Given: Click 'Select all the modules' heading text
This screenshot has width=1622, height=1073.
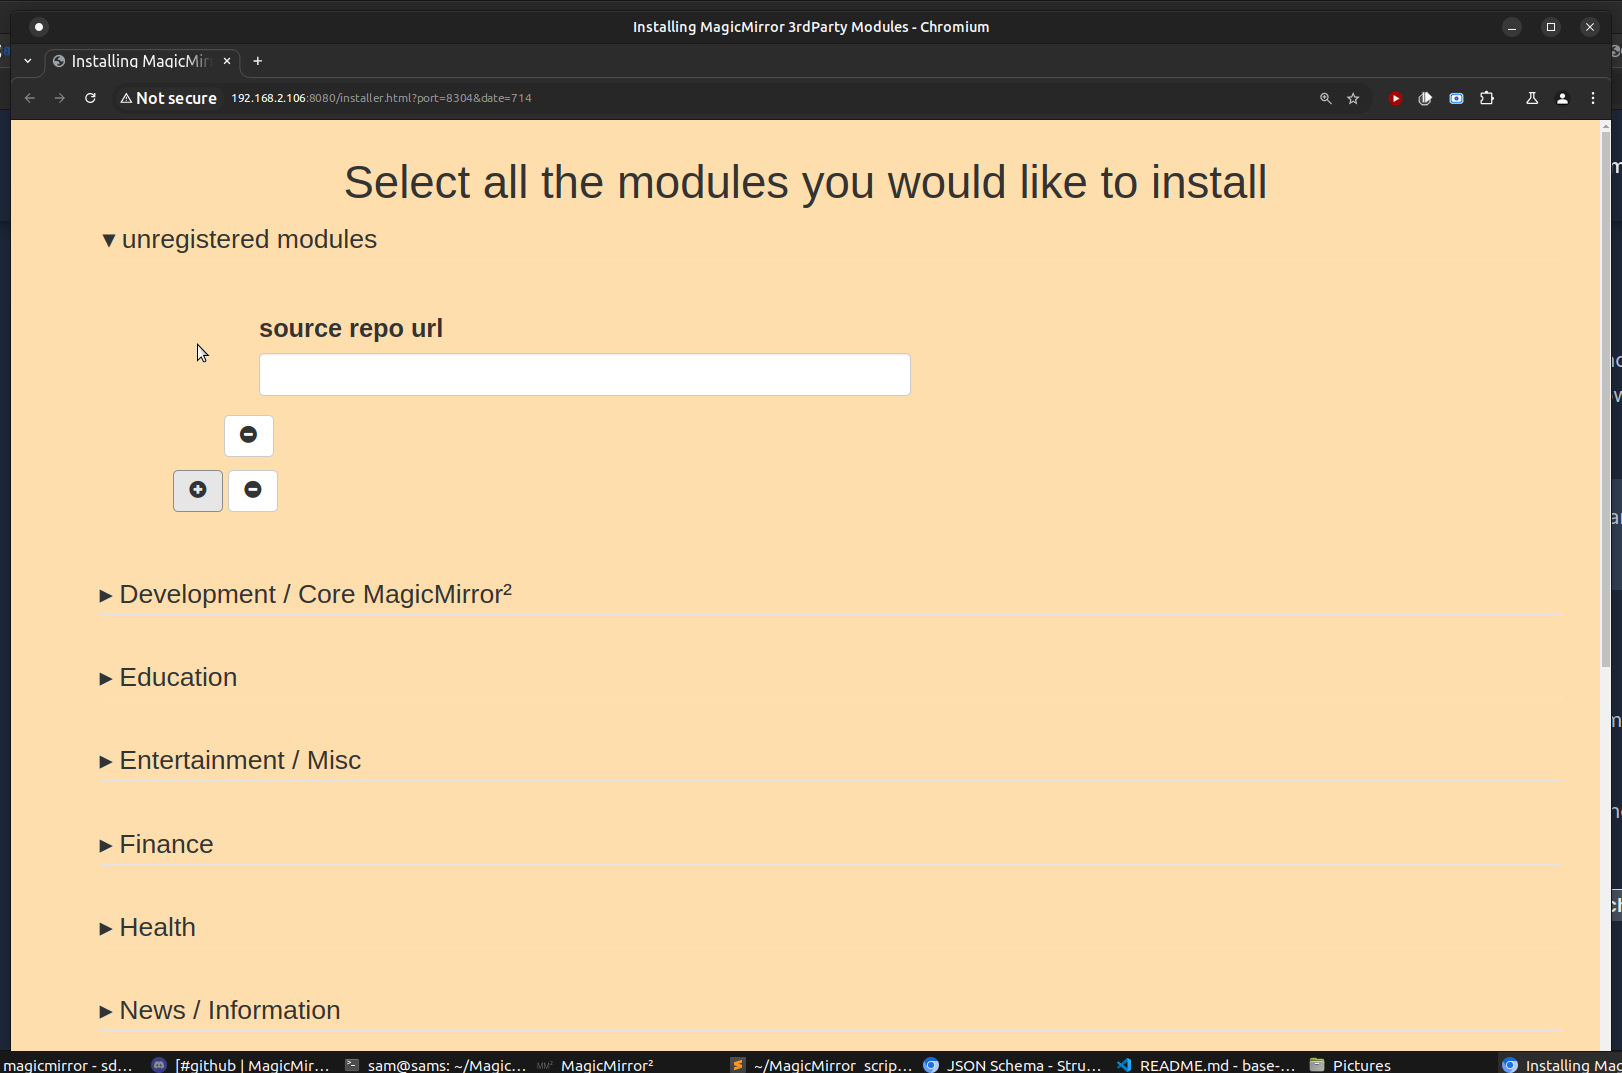Looking at the screenshot, I should [805, 182].
